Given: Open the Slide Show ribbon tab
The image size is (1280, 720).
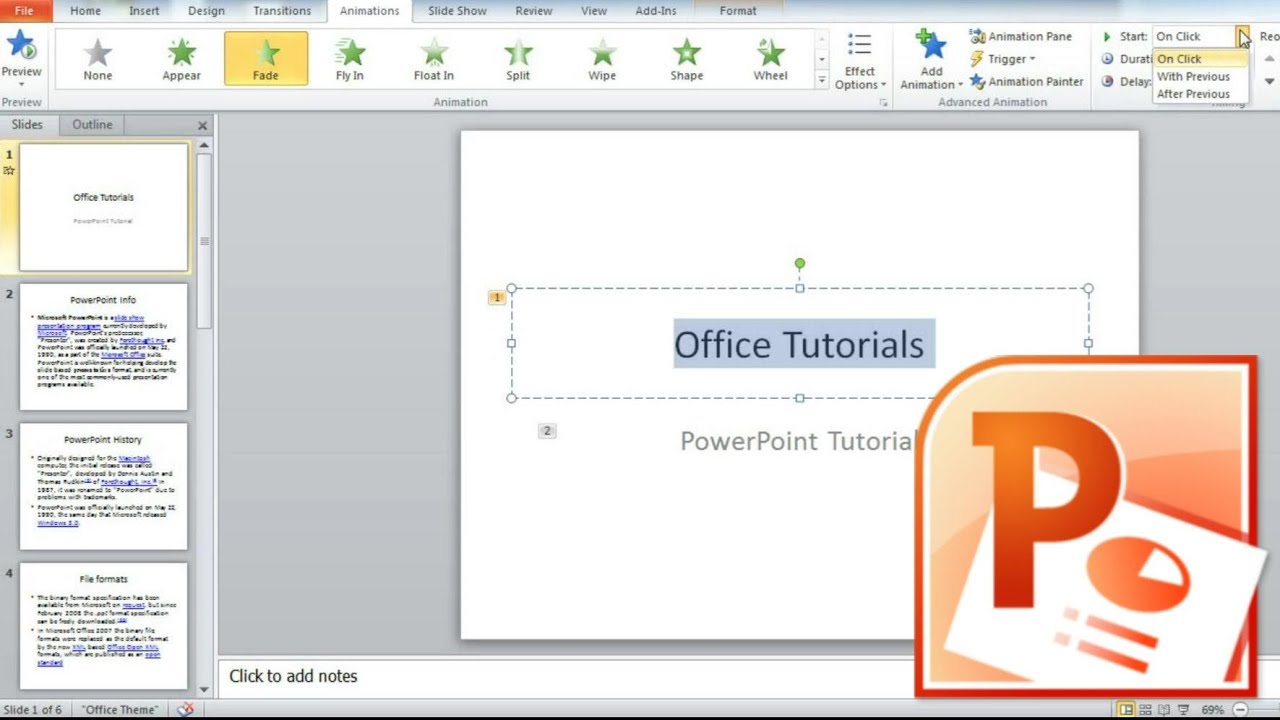Looking at the screenshot, I should click(457, 11).
